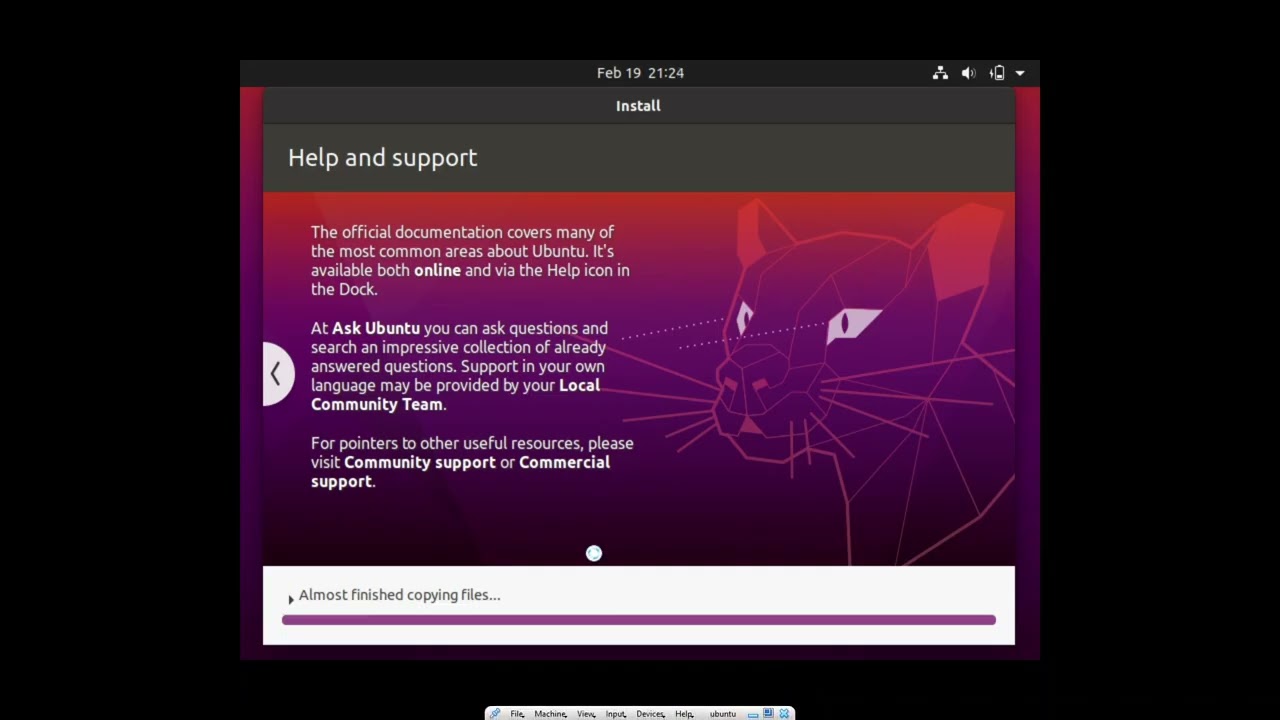Screen dimensions: 1280x720
Task: Click the network connection icon in the top bar
Action: click(940, 73)
